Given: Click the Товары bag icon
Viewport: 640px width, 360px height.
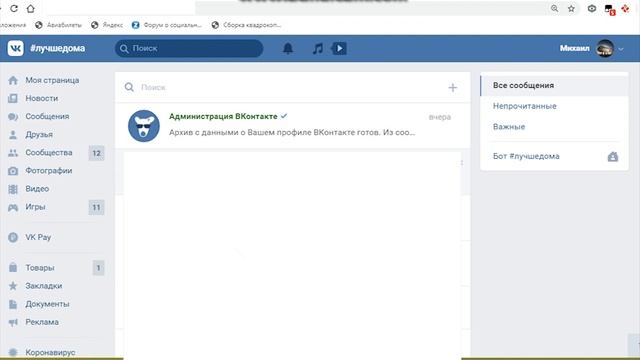Looking at the screenshot, I should click(x=13, y=268).
